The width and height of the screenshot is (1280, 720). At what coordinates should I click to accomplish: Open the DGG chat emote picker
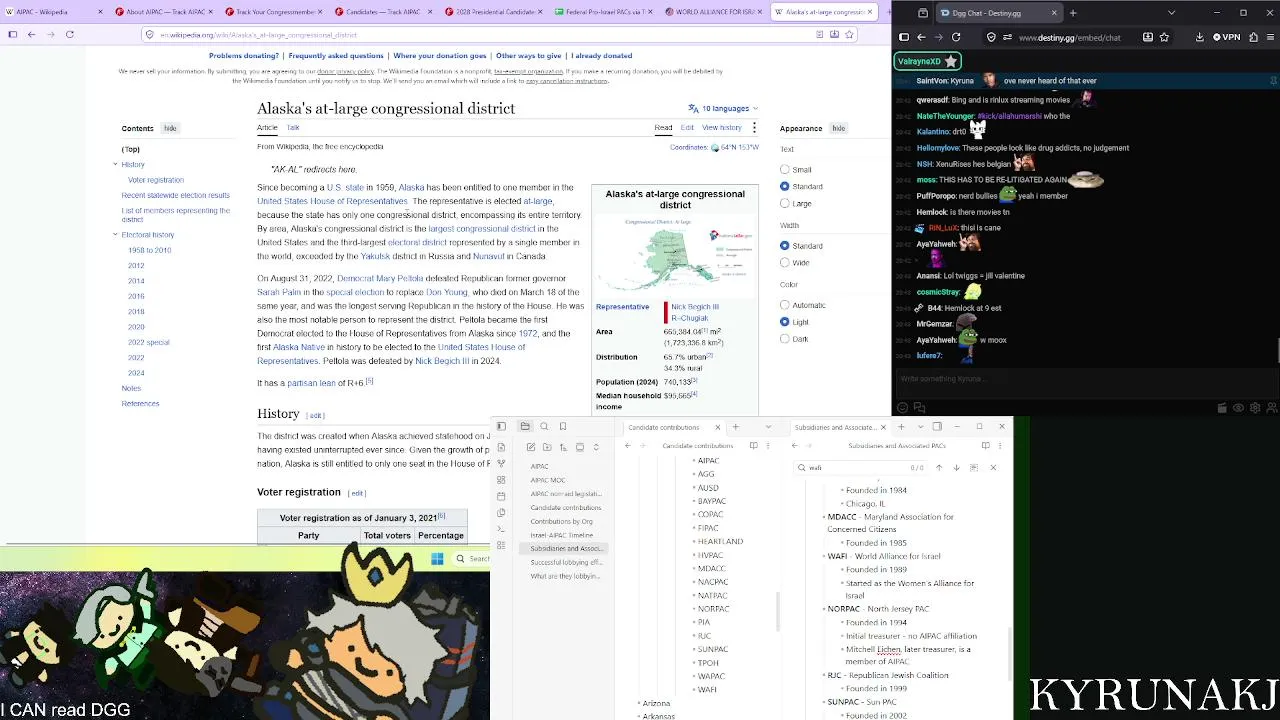point(903,408)
